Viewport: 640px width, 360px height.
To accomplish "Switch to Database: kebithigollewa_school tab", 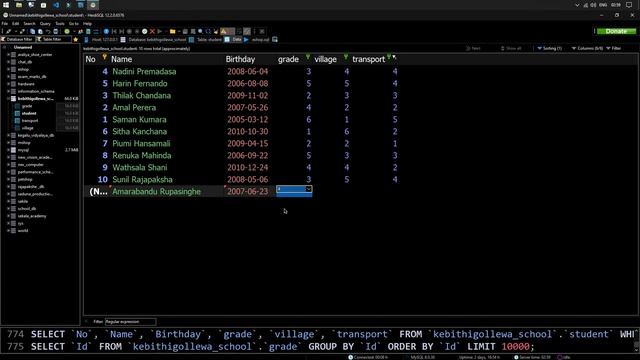I will tap(153, 40).
